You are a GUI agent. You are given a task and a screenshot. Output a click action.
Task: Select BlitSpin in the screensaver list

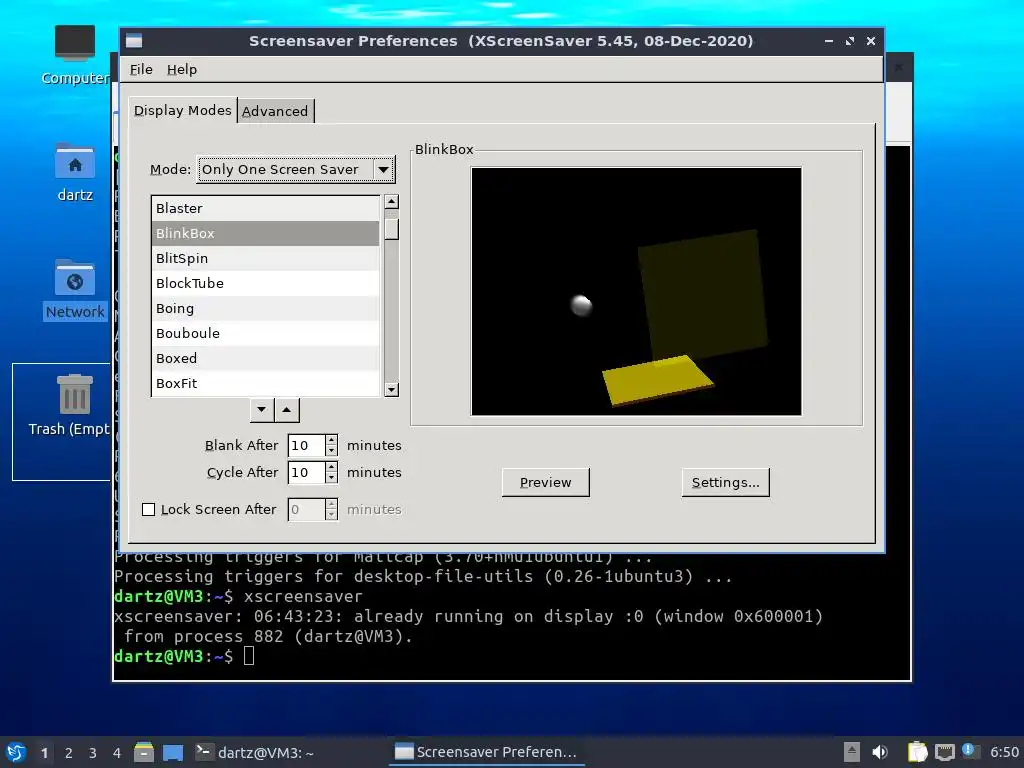[265, 258]
